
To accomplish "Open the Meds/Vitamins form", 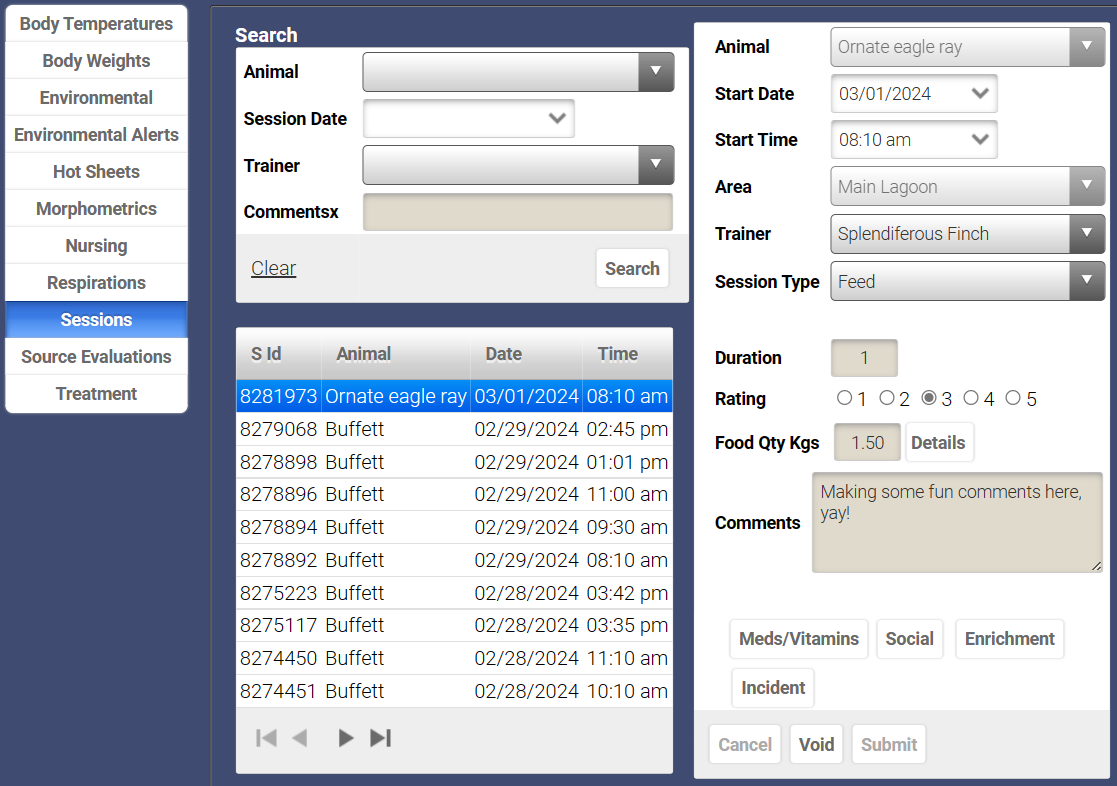I will pos(798,639).
